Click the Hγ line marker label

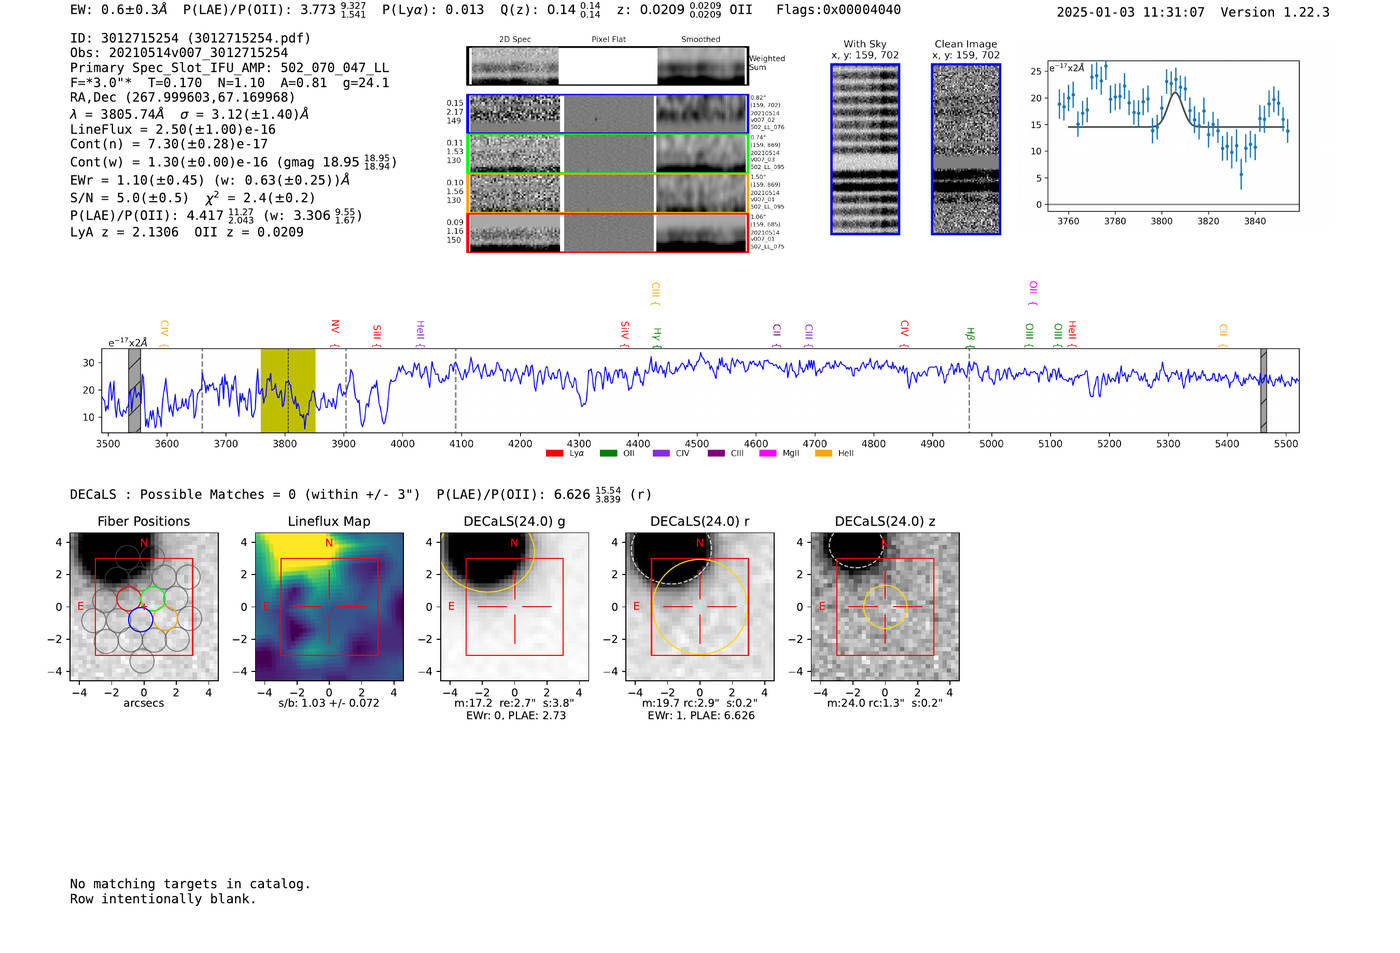pos(657,337)
